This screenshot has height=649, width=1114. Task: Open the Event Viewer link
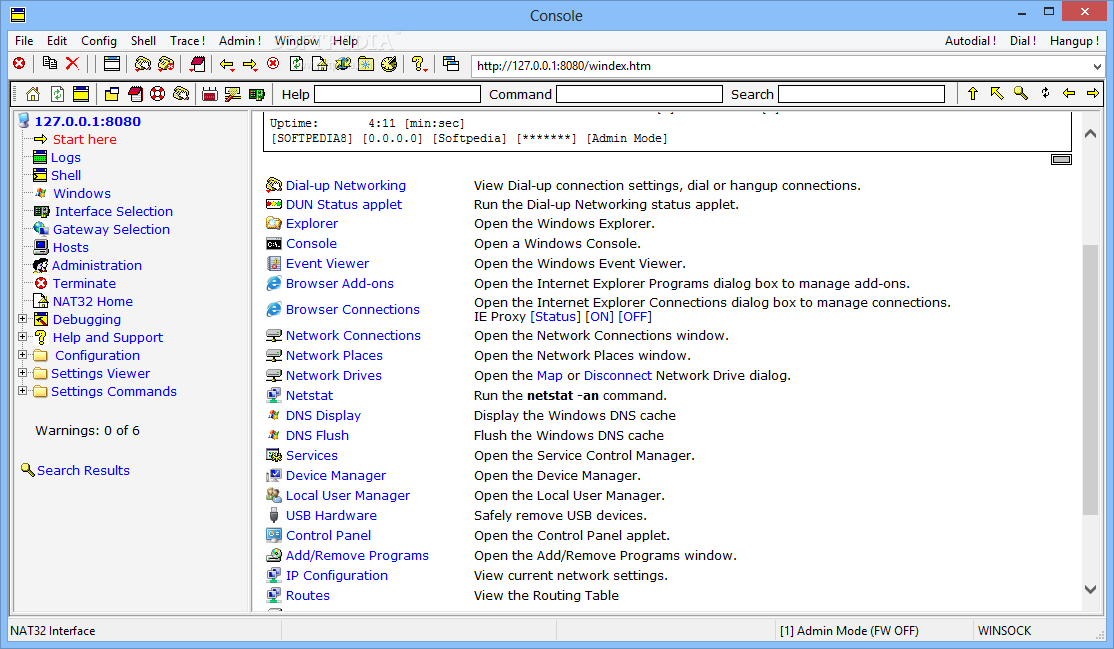327,264
